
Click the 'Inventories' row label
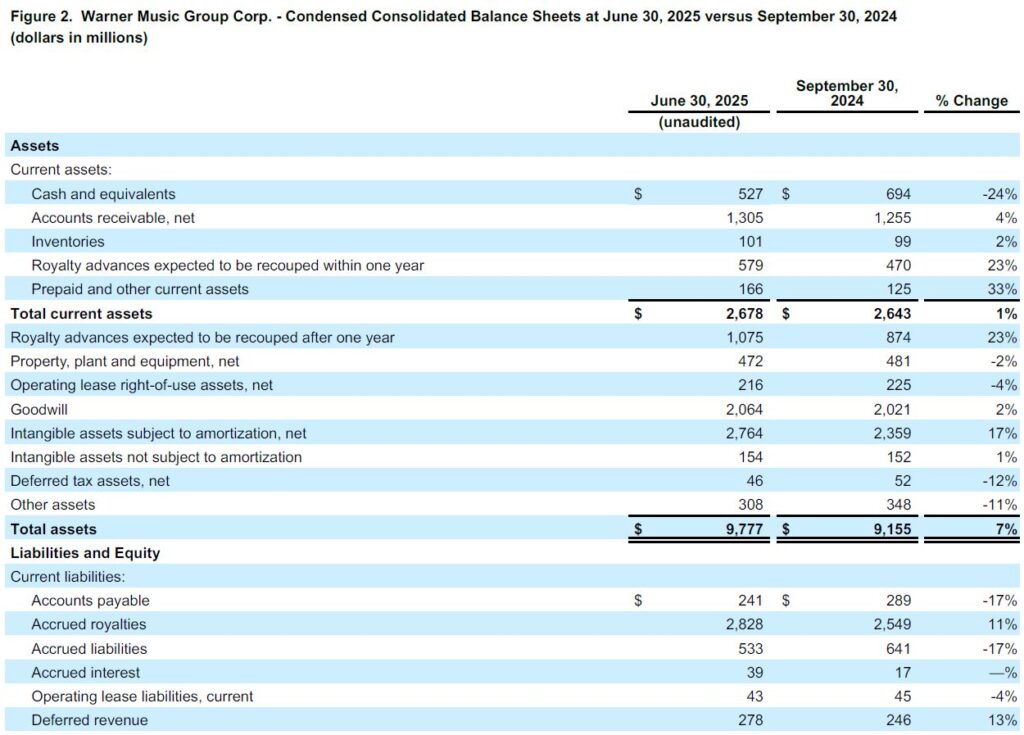[x=68, y=242]
